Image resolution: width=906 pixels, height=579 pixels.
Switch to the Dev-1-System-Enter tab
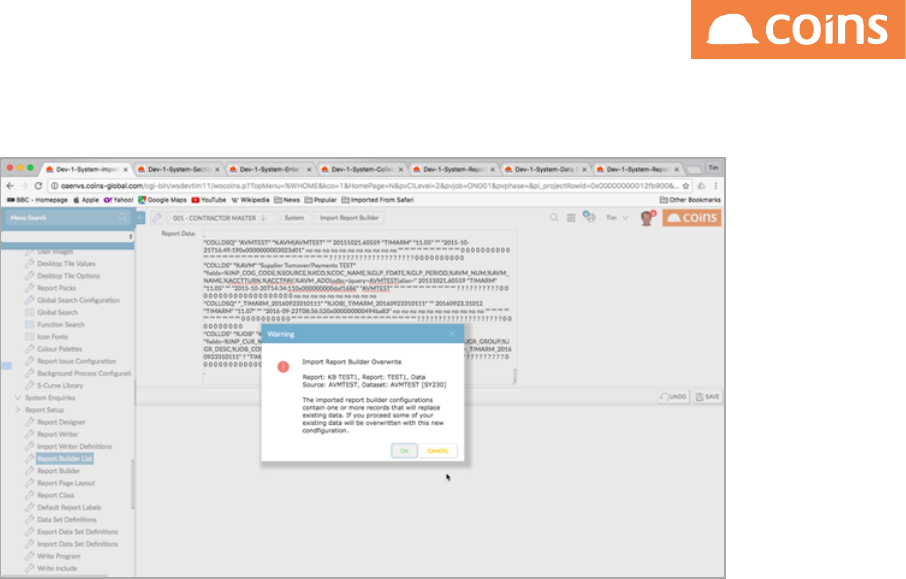tap(270, 169)
